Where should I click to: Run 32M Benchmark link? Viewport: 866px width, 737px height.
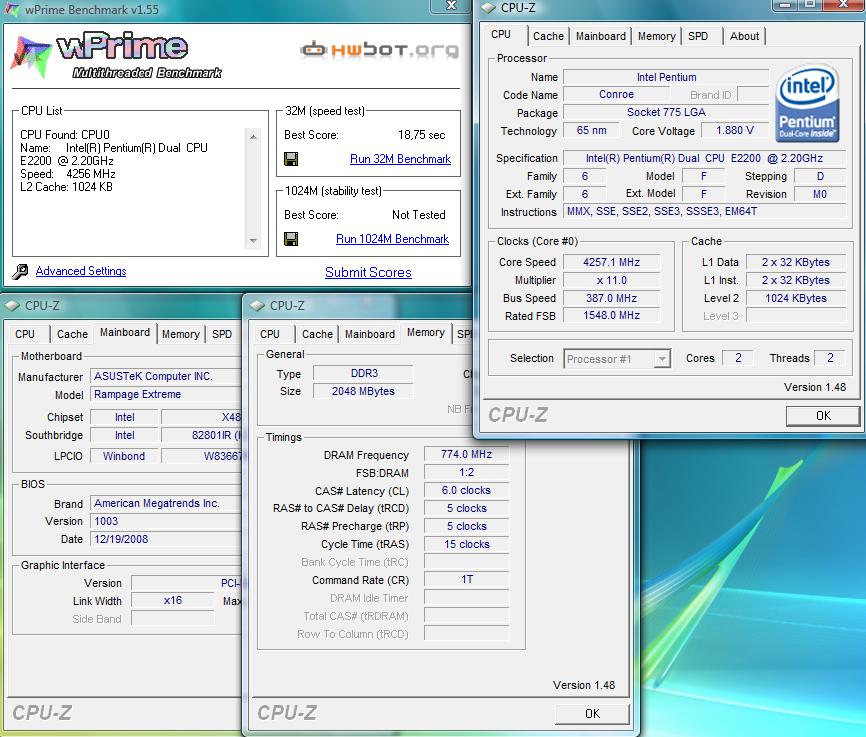click(x=400, y=159)
